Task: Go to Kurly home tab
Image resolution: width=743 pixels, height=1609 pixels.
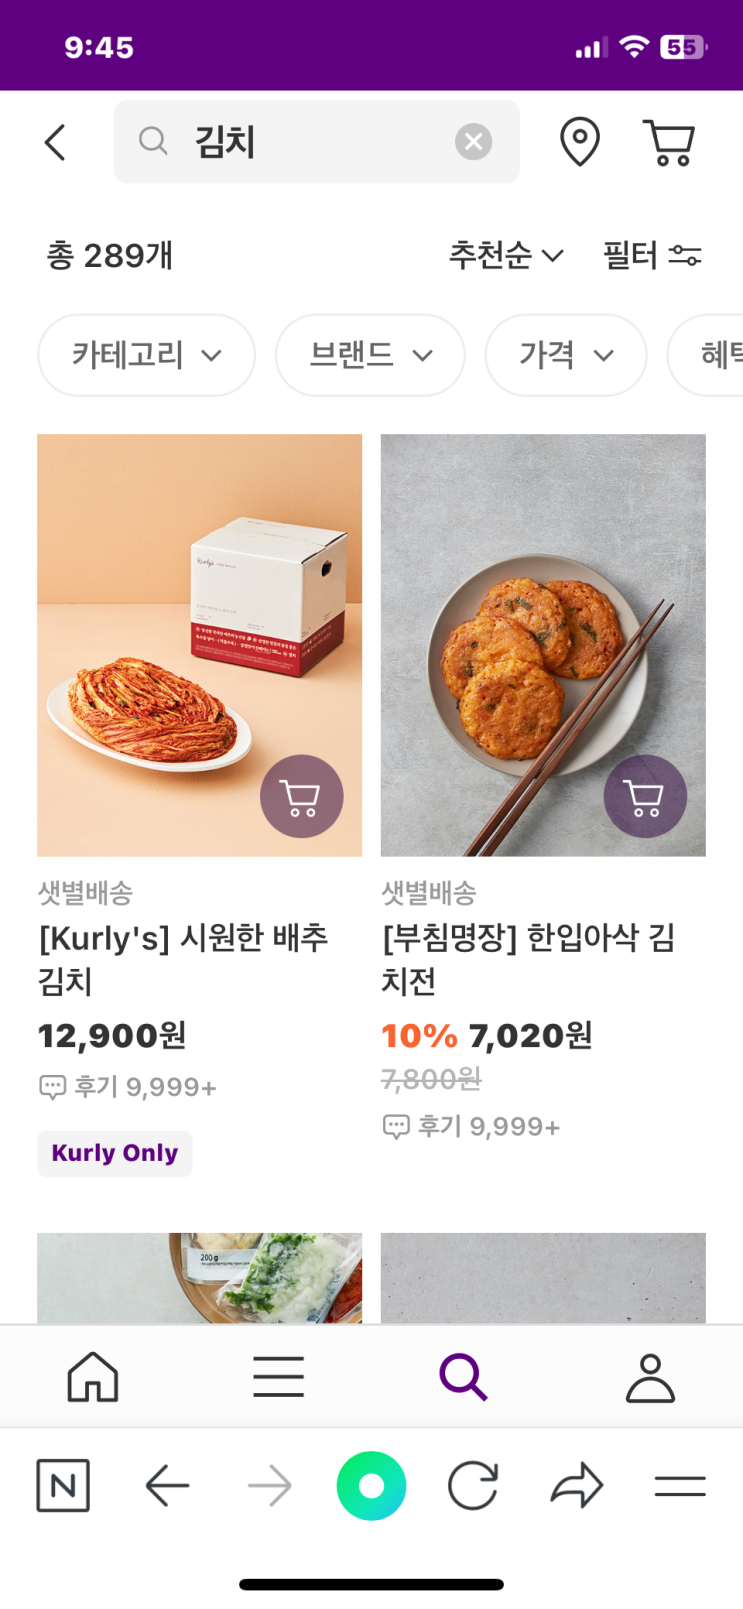Action: (x=93, y=1377)
